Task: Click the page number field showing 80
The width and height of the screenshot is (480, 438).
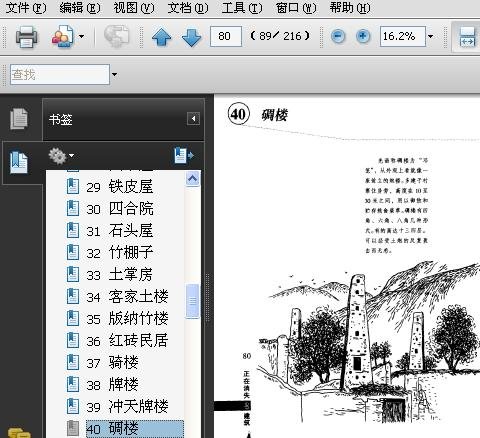Action: tap(226, 36)
